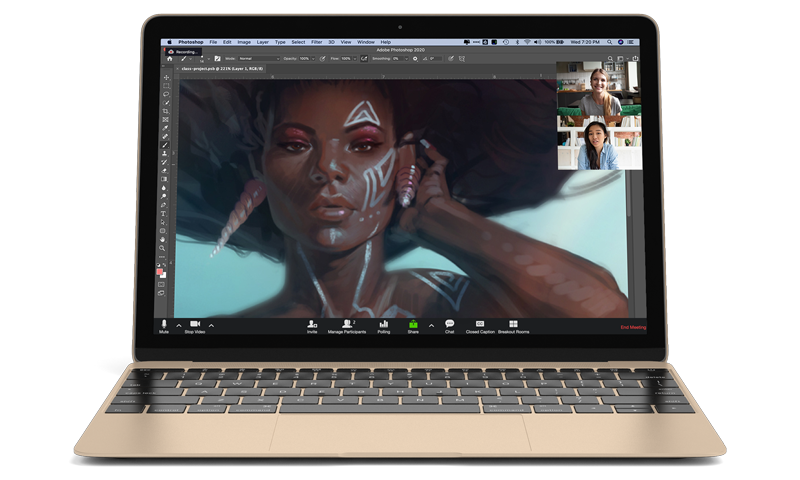Toggle pressure for opacity icon
Viewport: 800px width, 480px height.
[322, 59]
